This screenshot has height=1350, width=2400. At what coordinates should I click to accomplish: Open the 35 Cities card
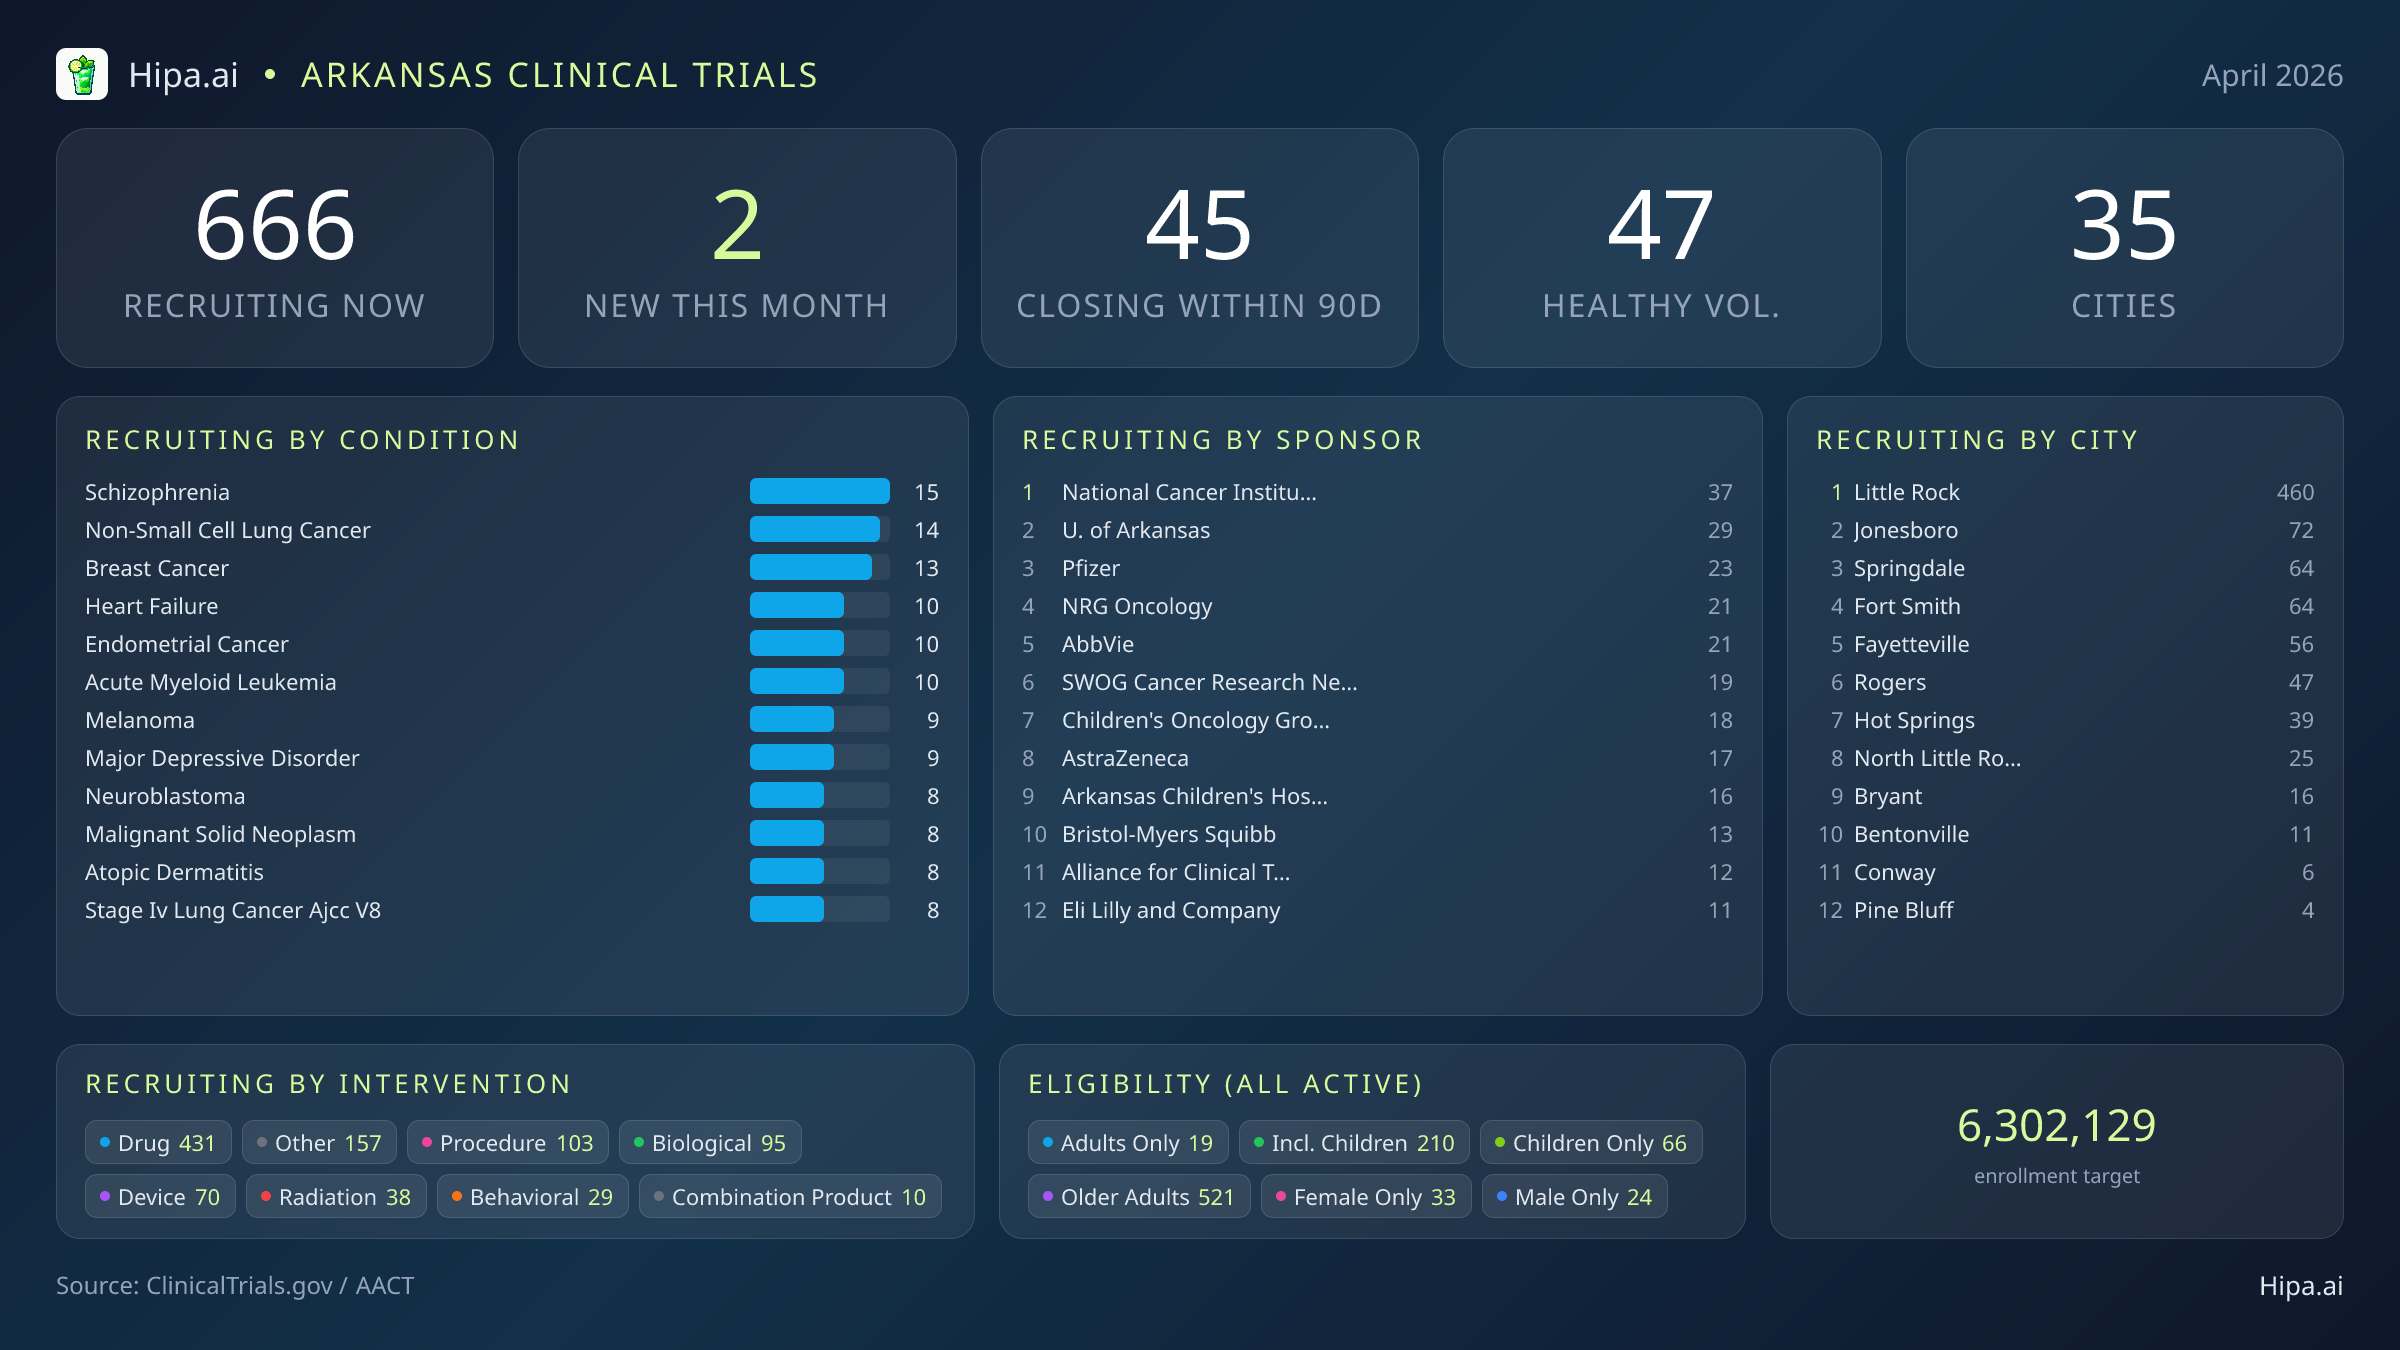pyautogui.click(x=2124, y=248)
